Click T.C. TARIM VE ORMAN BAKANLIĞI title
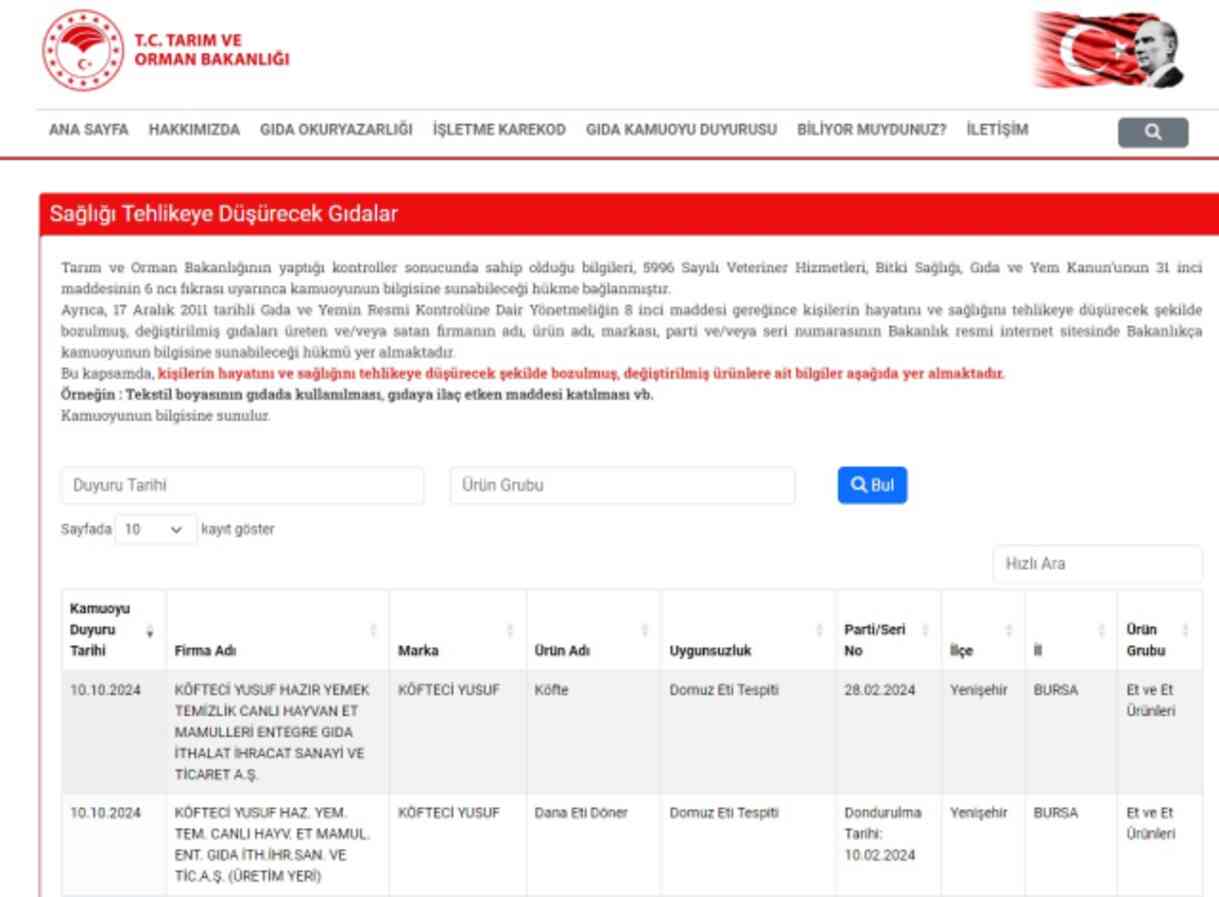This screenshot has height=897, width=1219. point(212,49)
